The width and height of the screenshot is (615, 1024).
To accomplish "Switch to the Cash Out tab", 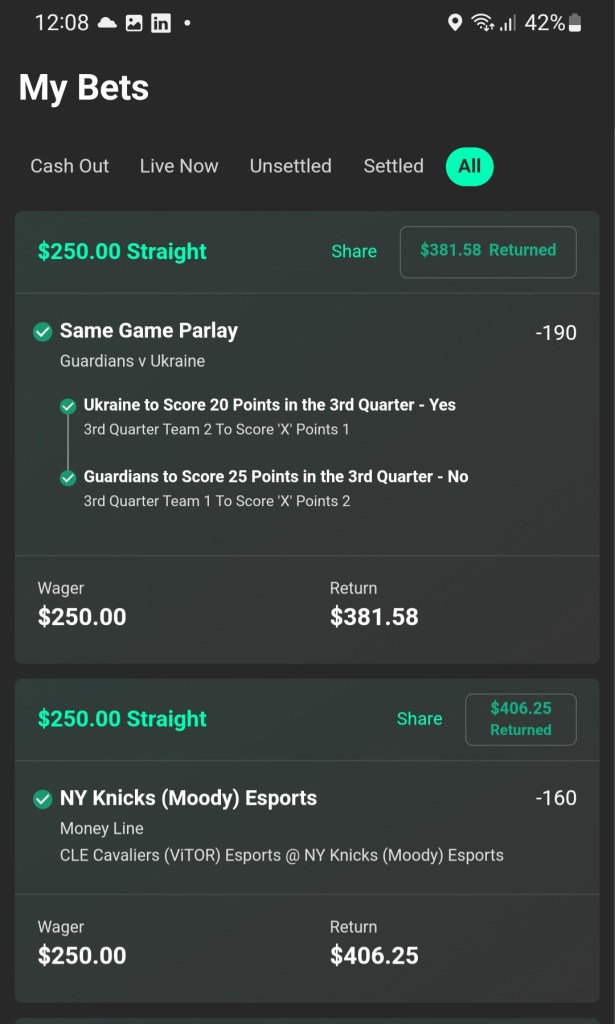I will [x=70, y=166].
